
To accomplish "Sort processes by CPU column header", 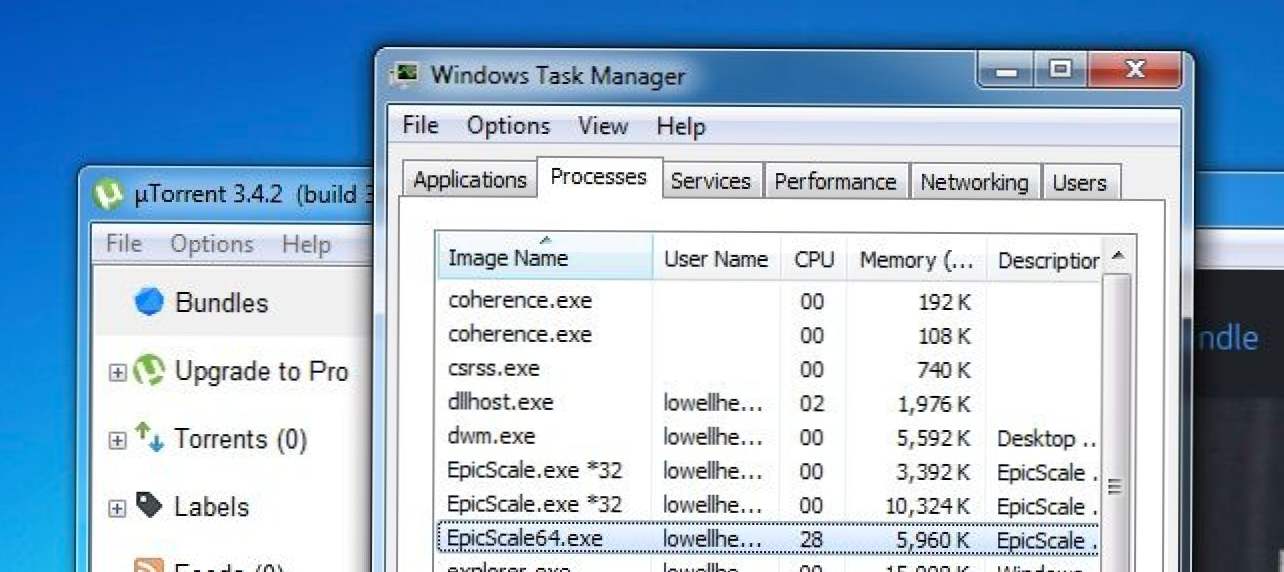I will [814, 259].
